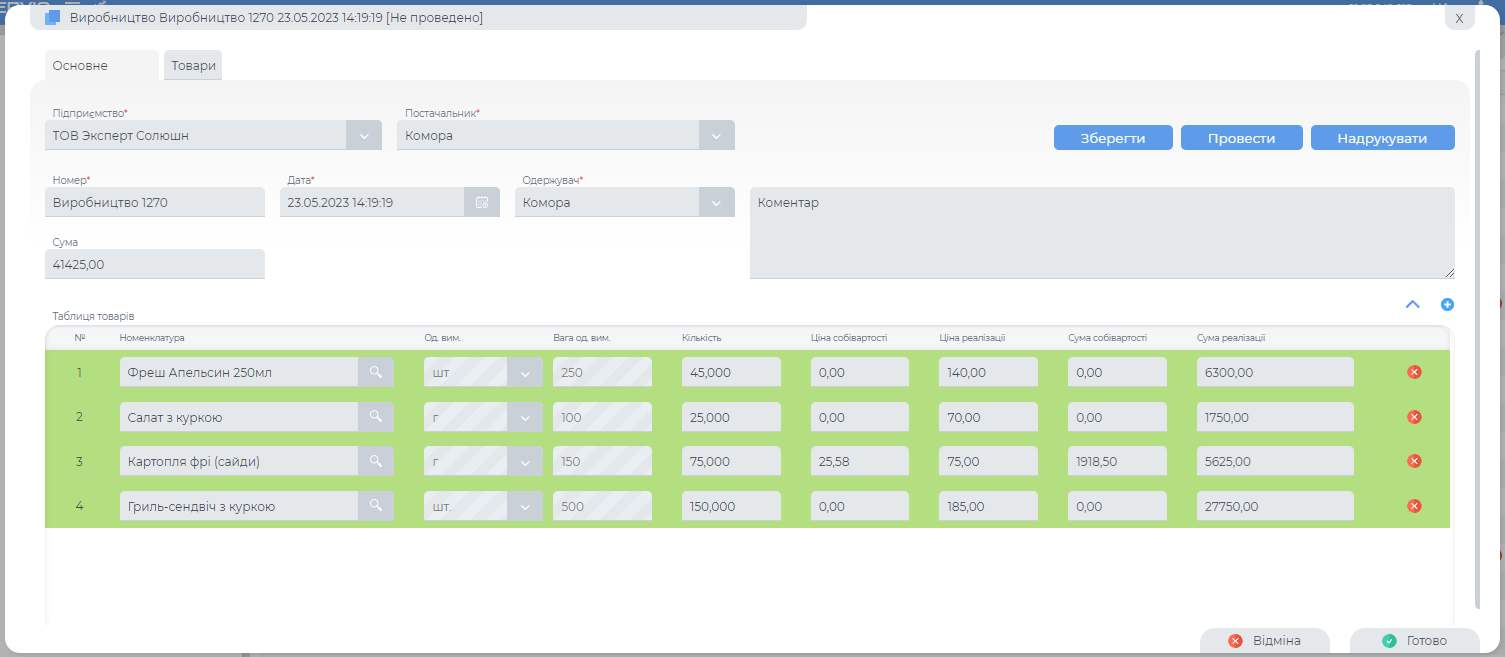This screenshot has width=1505, height=657.
Task: Open the date picker calendar icon
Action: pyautogui.click(x=482, y=202)
